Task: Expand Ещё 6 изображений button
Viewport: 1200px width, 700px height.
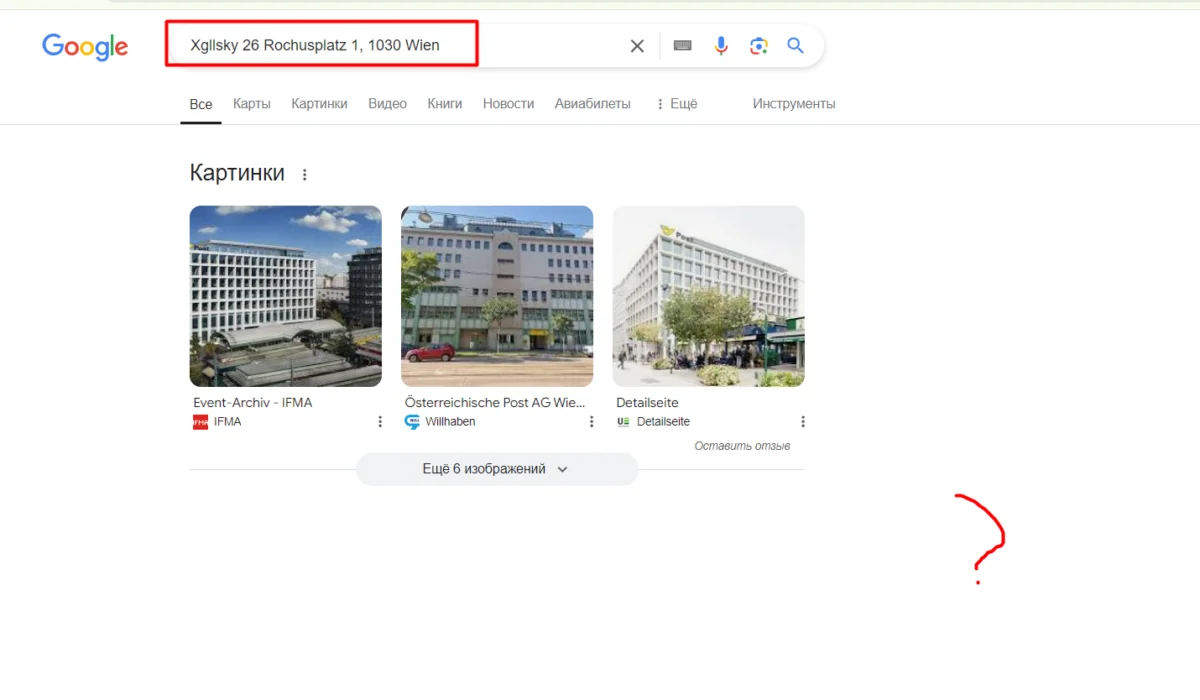Action: 497,469
